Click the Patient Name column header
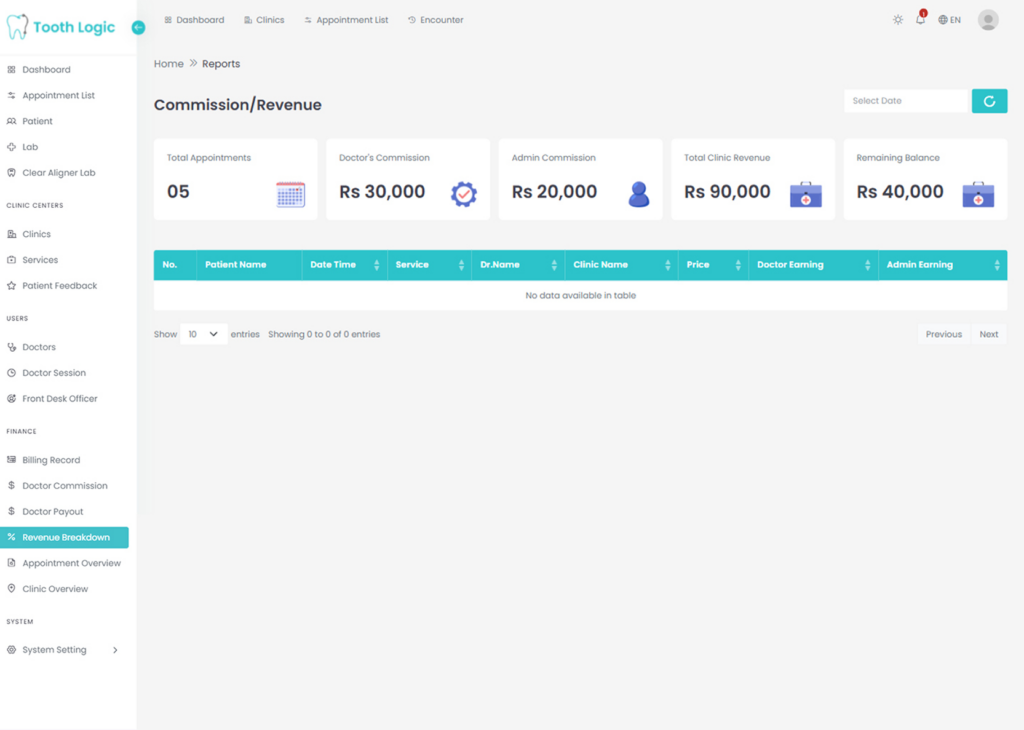The height and width of the screenshot is (730, 1024). [x=249, y=265]
